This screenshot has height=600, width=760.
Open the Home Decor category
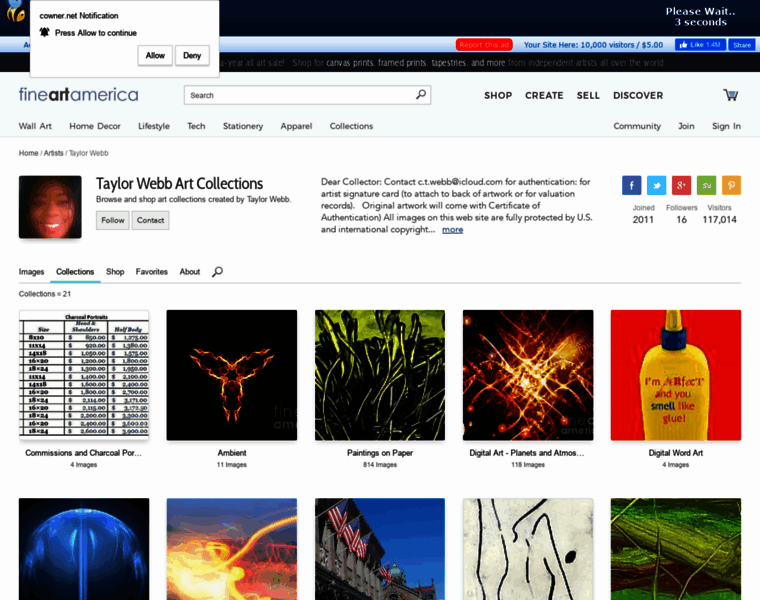(95, 126)
